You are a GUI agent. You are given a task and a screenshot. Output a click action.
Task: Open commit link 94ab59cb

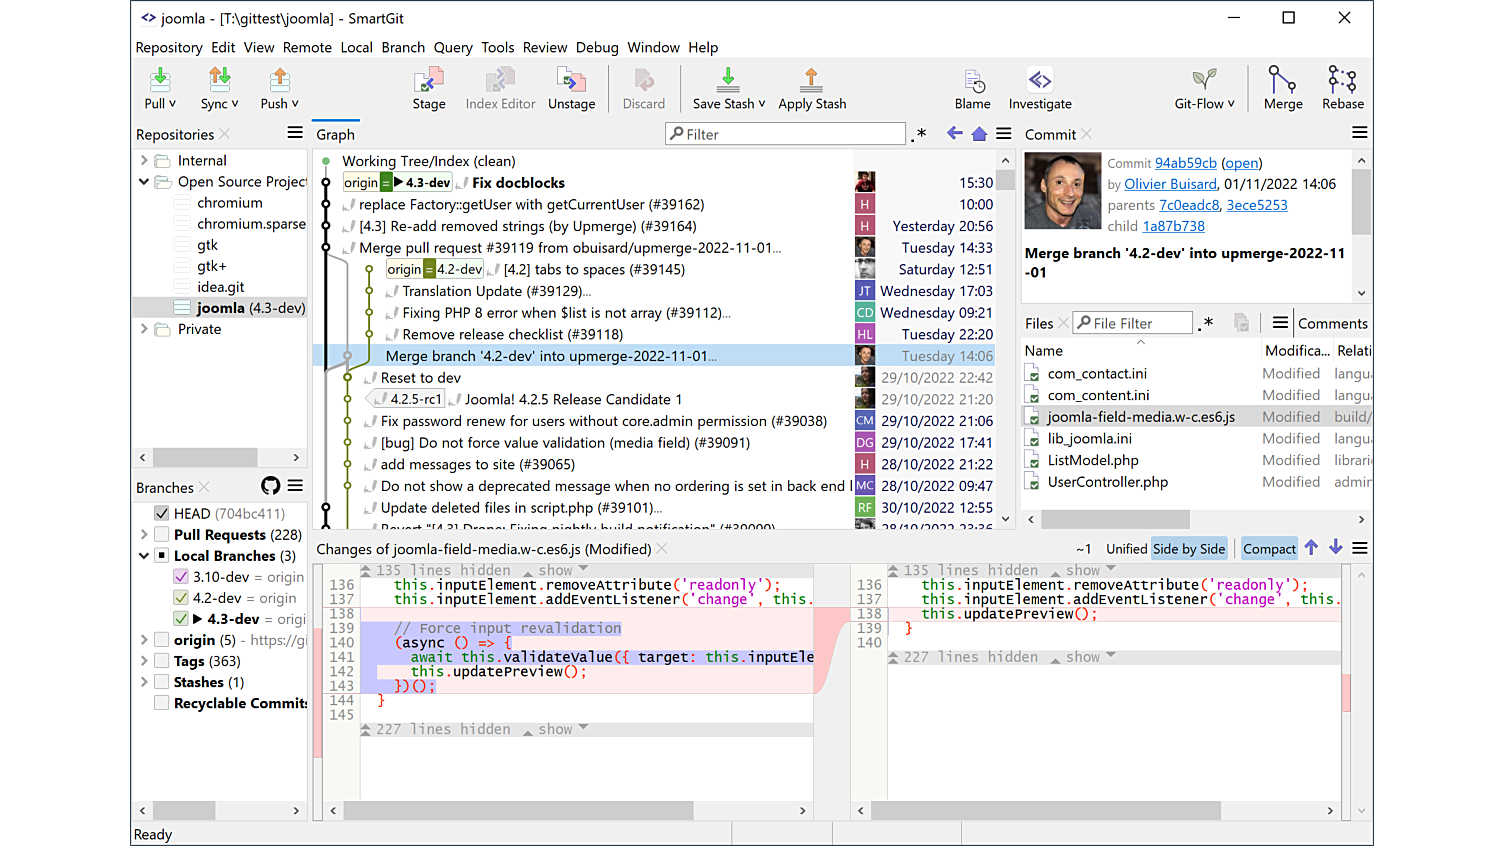[1186, 163]
